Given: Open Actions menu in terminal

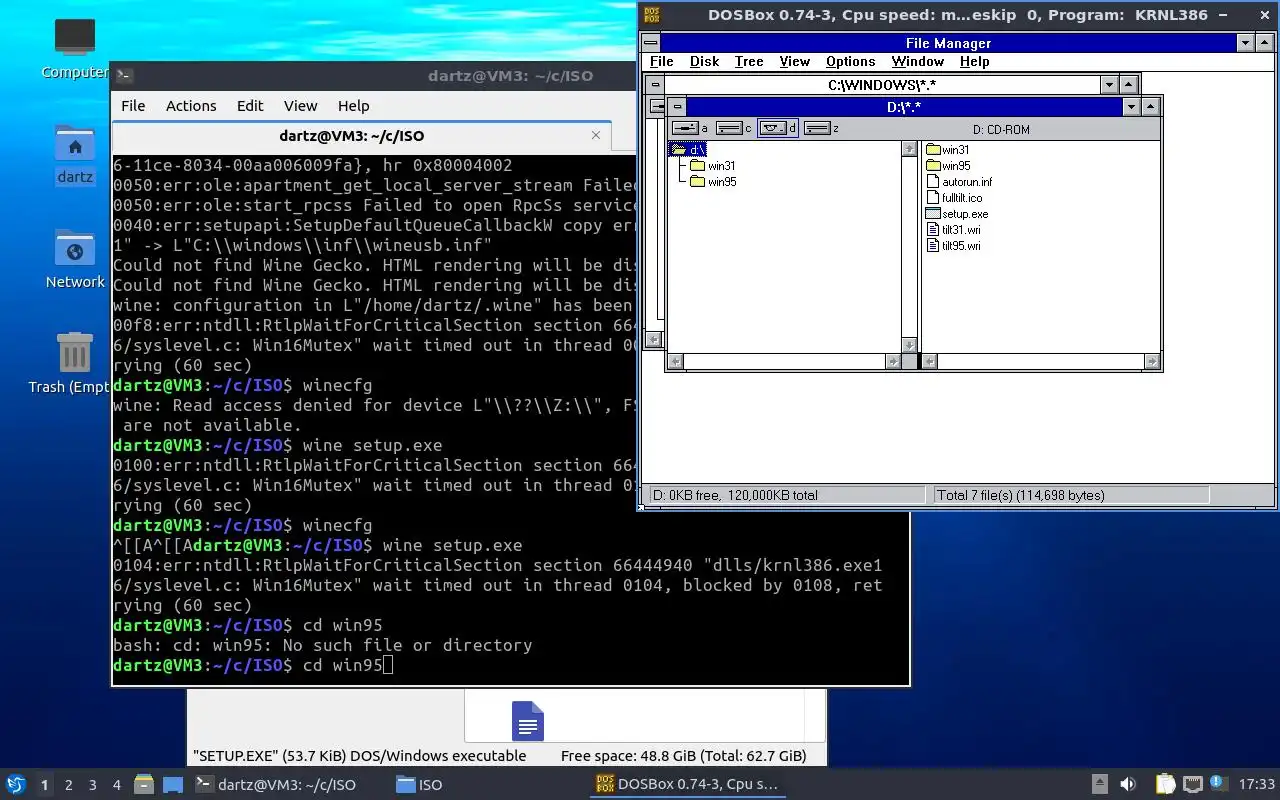Looking at the screenshot, I should click(x=191, y=106).
